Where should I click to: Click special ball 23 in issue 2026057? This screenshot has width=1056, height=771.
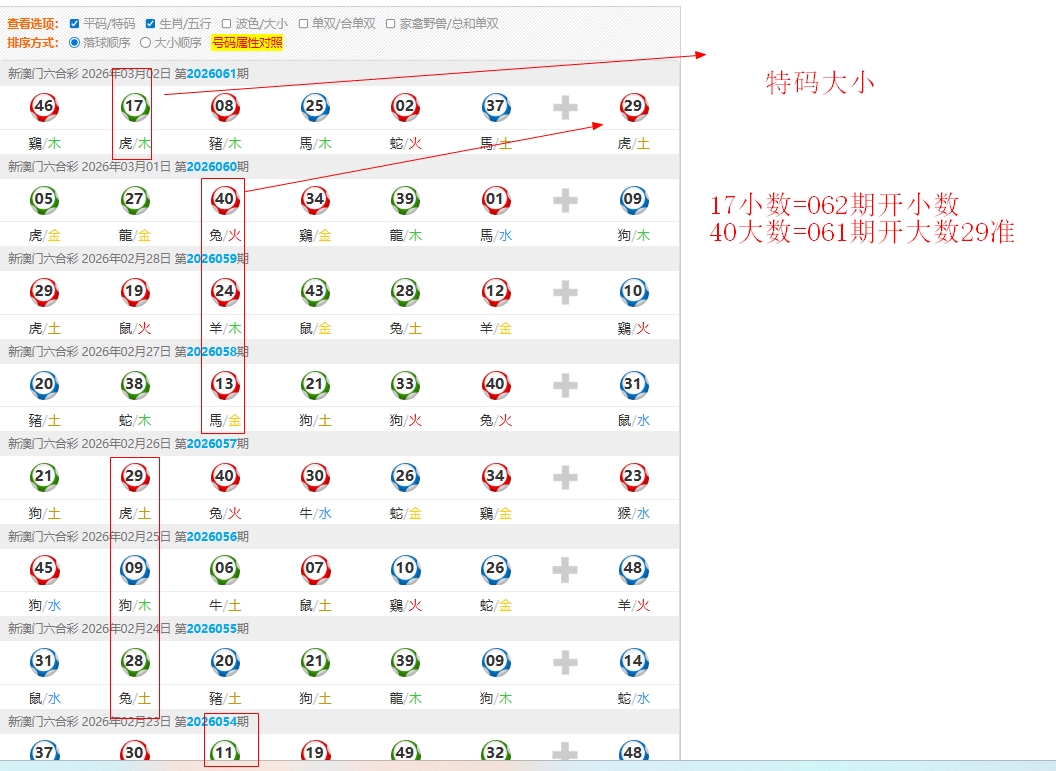click(633, 477)
